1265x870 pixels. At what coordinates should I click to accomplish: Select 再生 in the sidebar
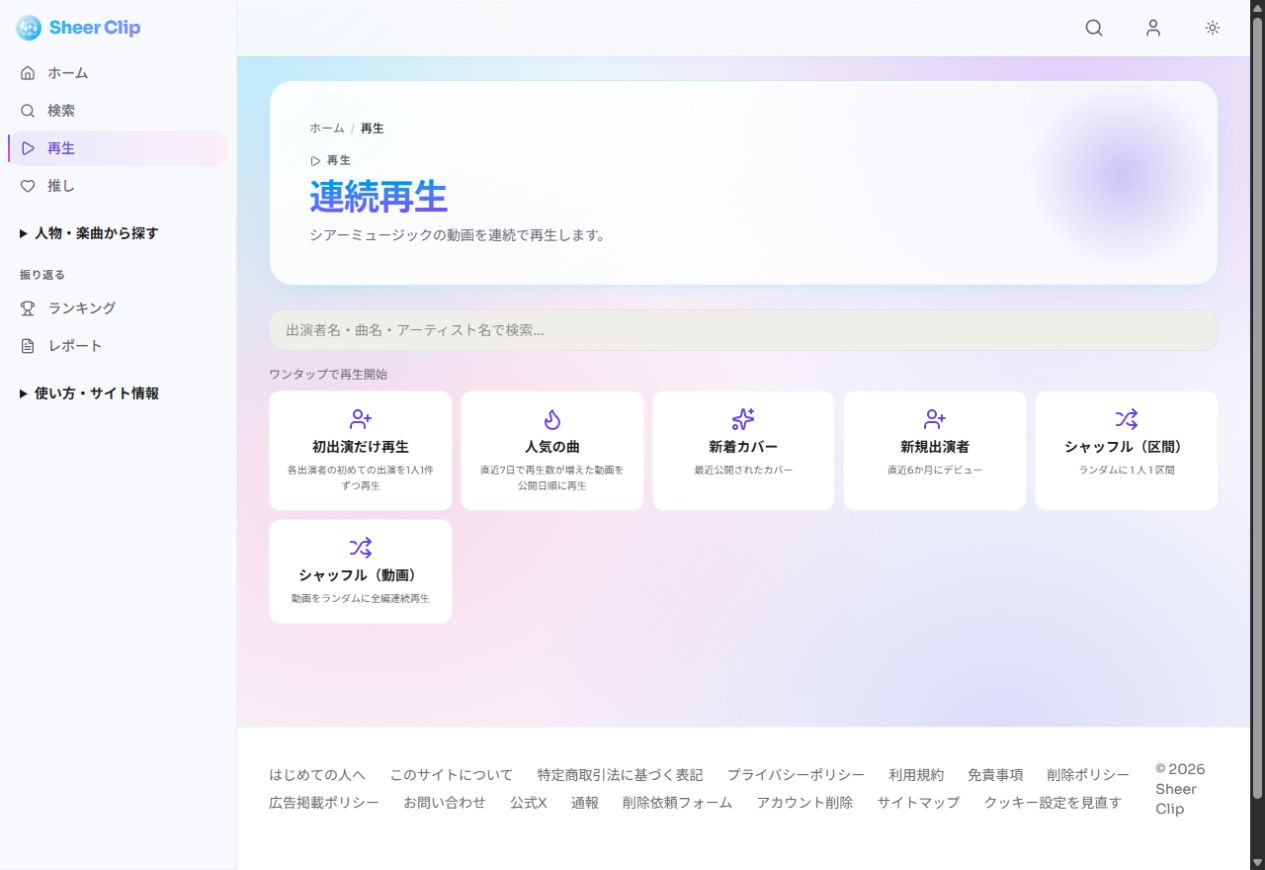coord(118,148)
